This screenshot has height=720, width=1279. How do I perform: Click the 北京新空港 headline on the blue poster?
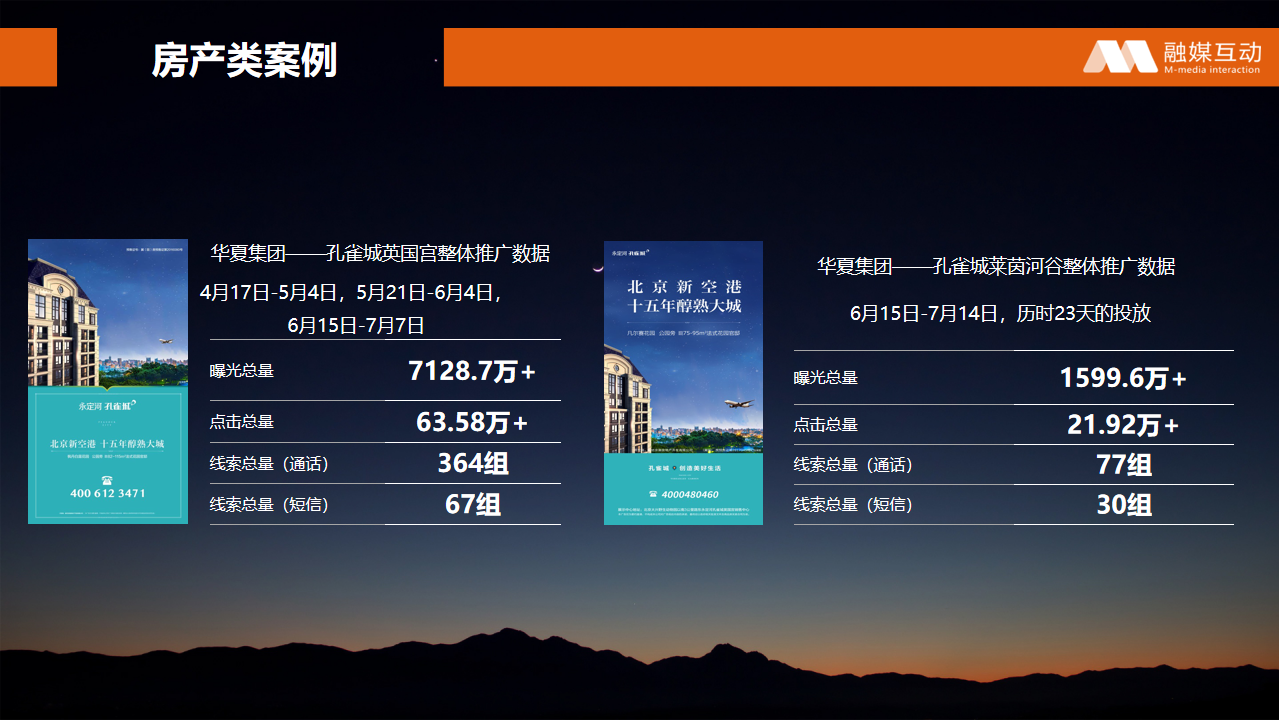(x=683, y=285)
